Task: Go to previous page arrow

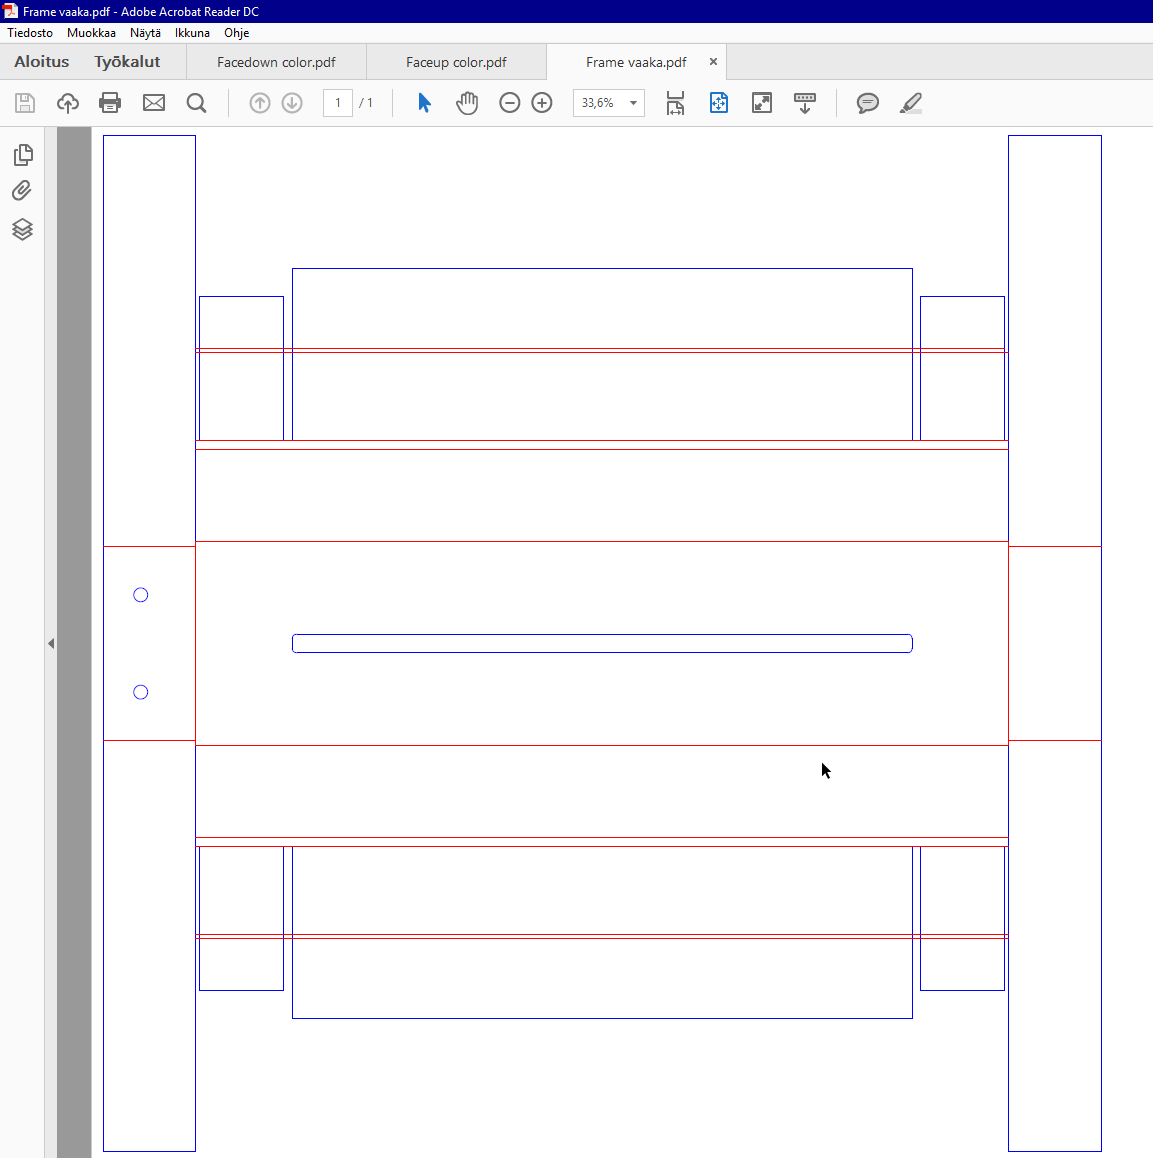Action: [x=260, y=103]
